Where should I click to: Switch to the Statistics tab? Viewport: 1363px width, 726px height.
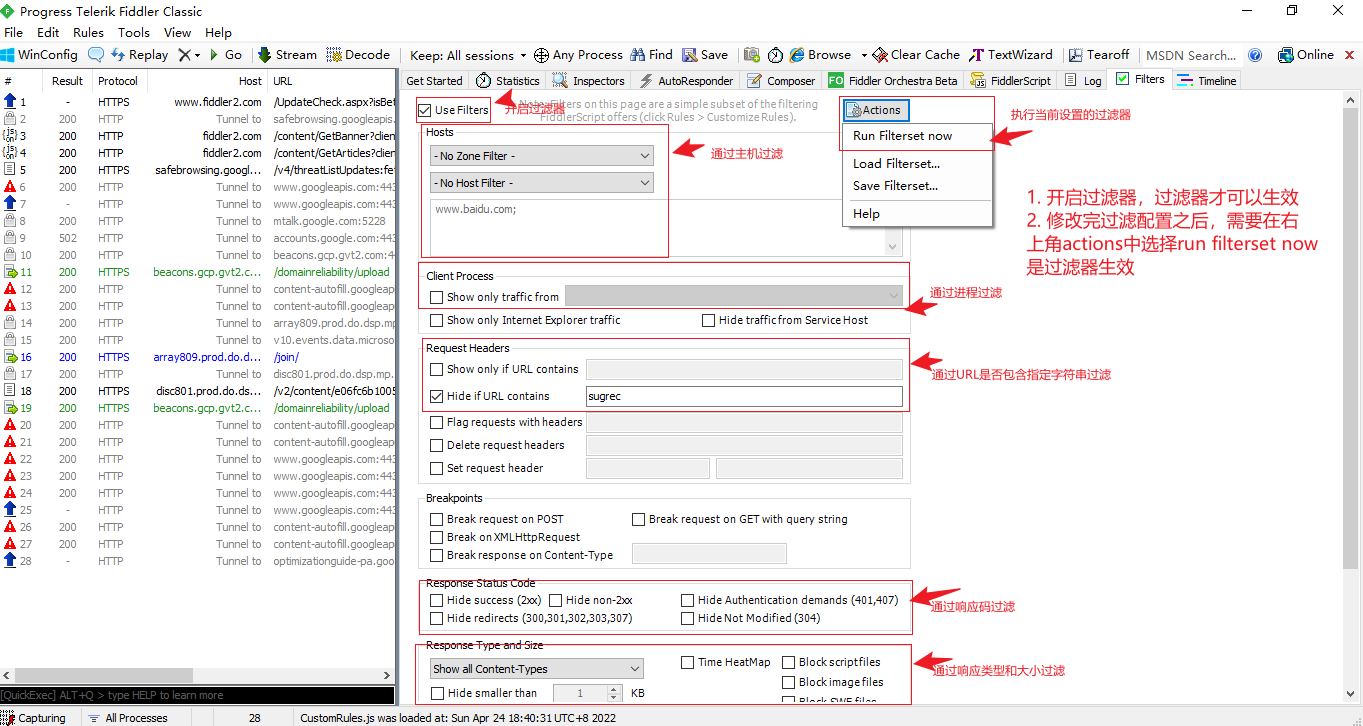[x=508, y=81]
